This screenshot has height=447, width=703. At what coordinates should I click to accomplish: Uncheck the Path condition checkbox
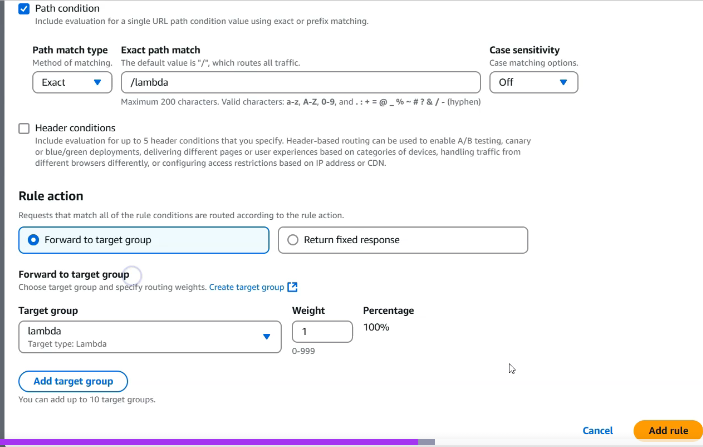(25, 8)
